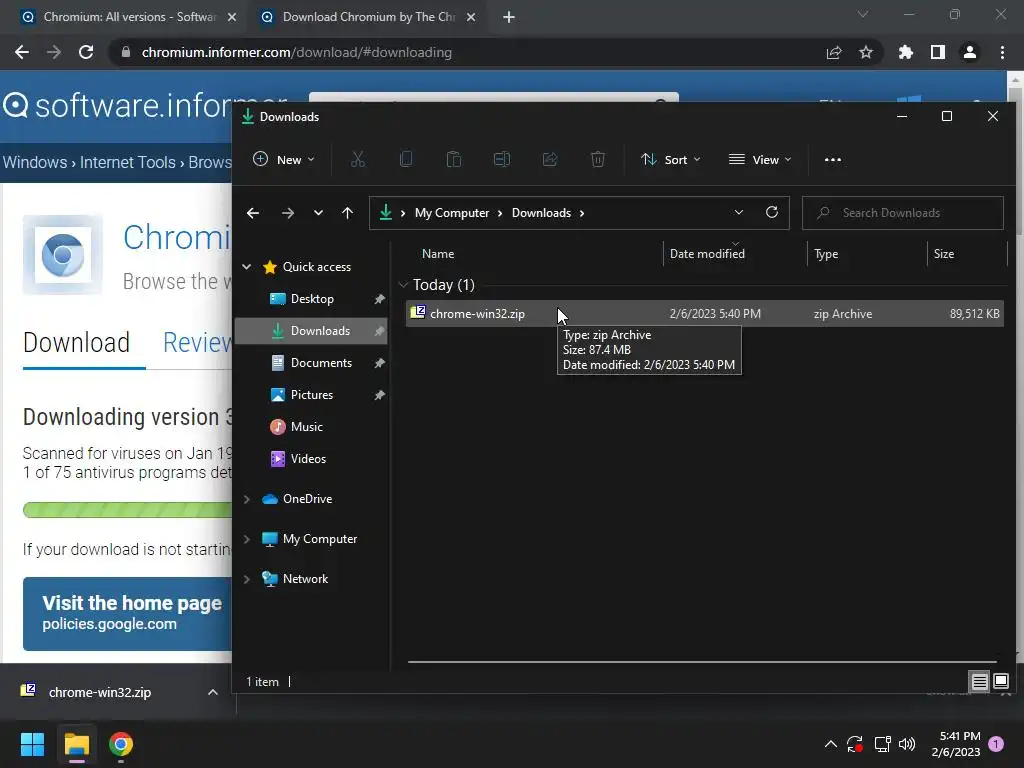This screenshot has width=1024, height=768.
Task: Switch to details view layout icon
Action: click(x=980, y=682)
